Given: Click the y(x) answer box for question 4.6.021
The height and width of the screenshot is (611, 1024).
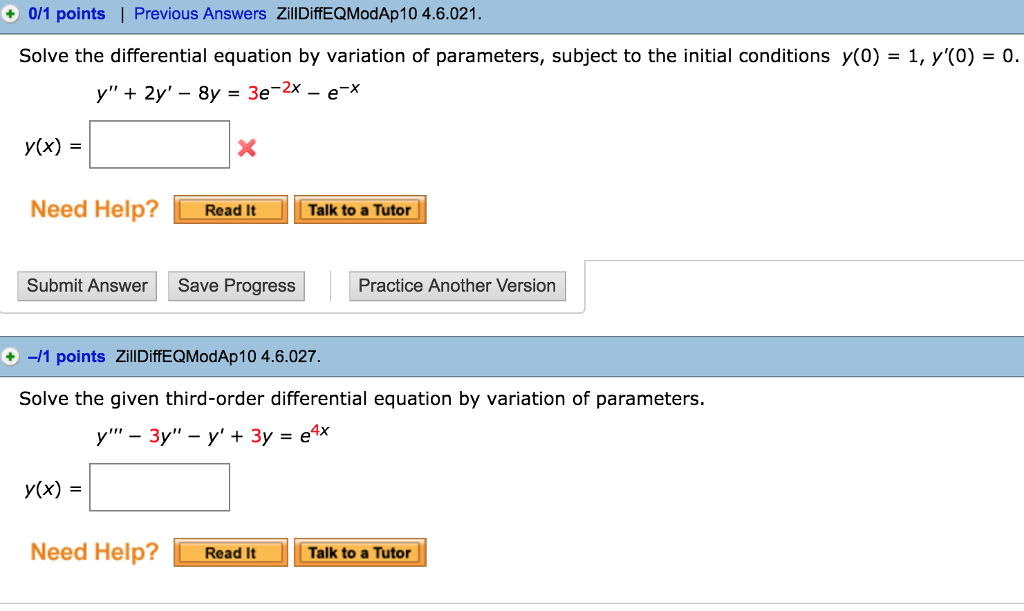Looking at the screenshot, I should pyautogui.click(x=160, y=145).
